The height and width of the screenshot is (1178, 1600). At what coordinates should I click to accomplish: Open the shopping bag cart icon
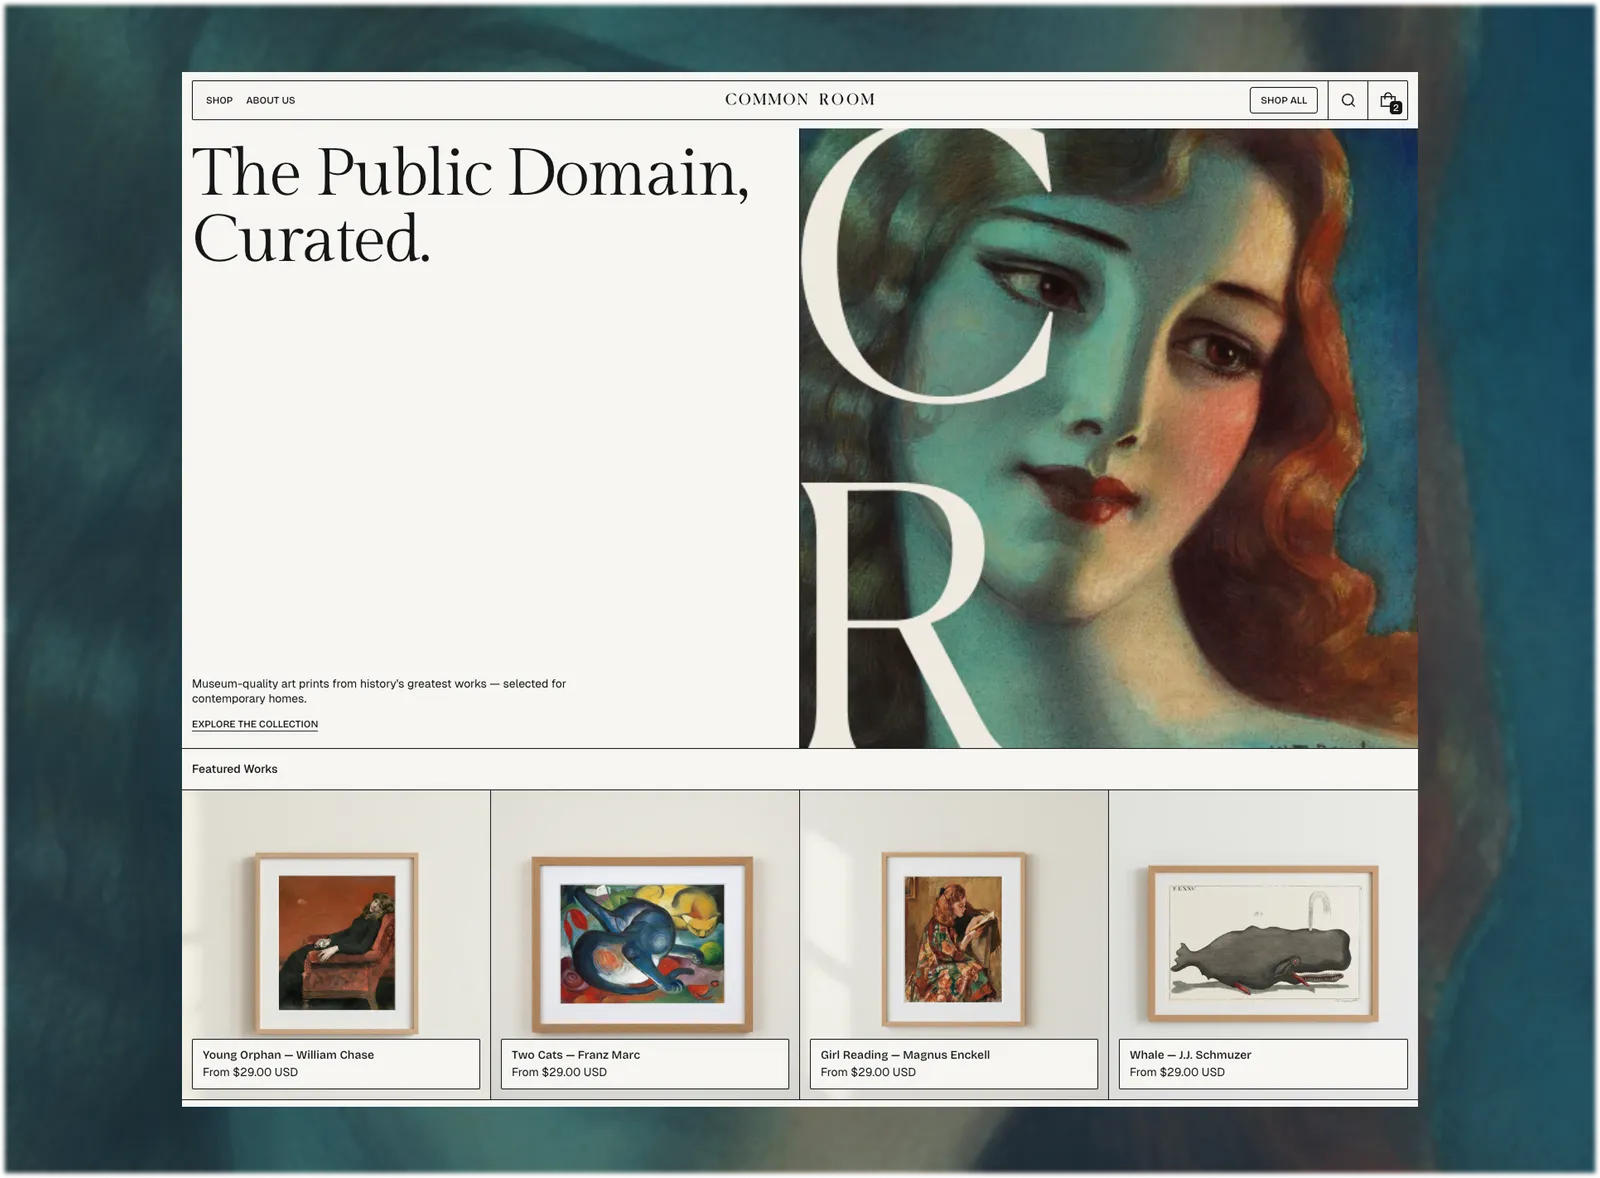1388,100
